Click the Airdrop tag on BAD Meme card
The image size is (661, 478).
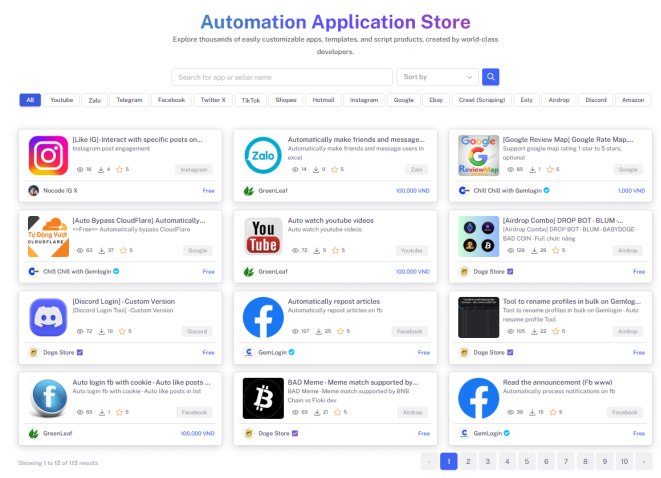point(413,412)
